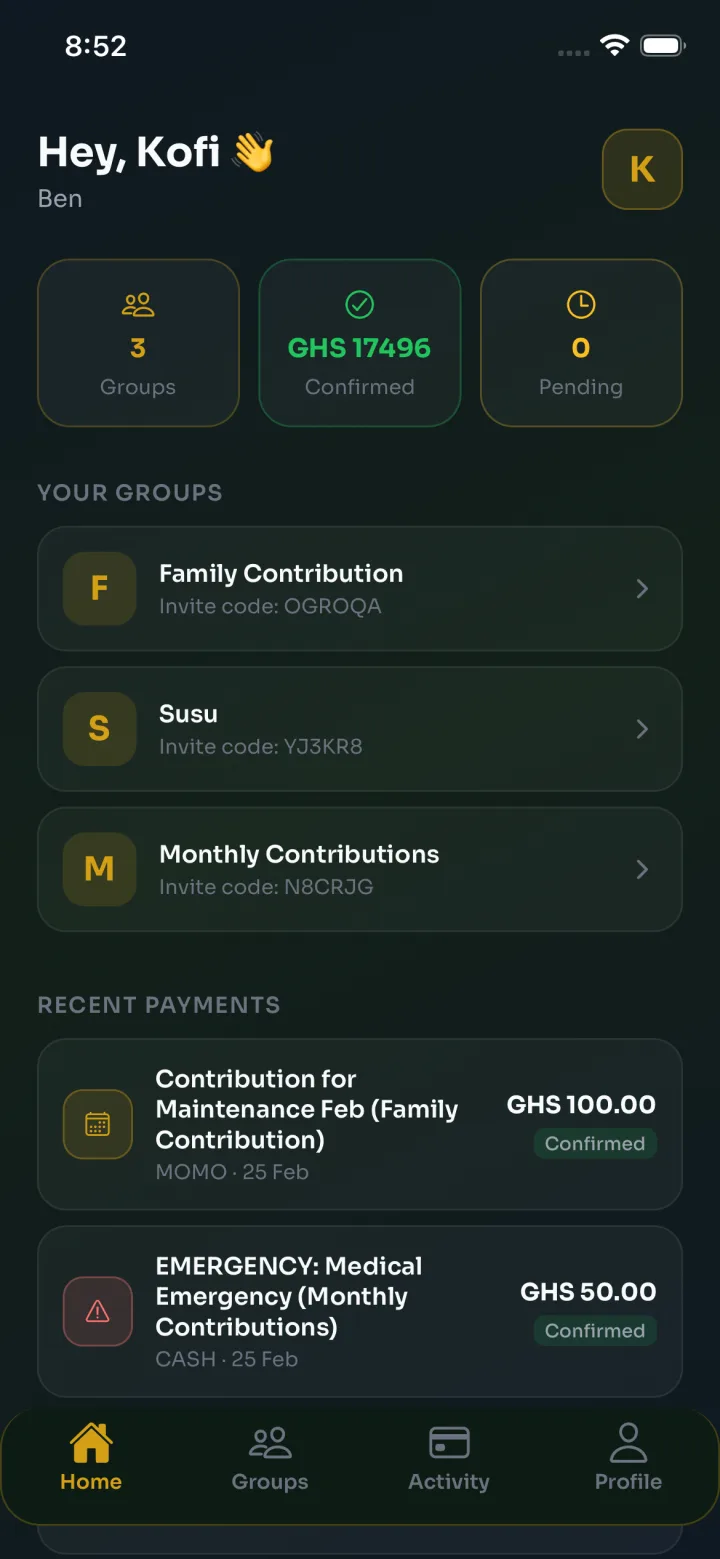Viewport: 720px width, 1559px height.
Task: Tap the red warning icon on Emergency payment
Action: coord(98,1311)
